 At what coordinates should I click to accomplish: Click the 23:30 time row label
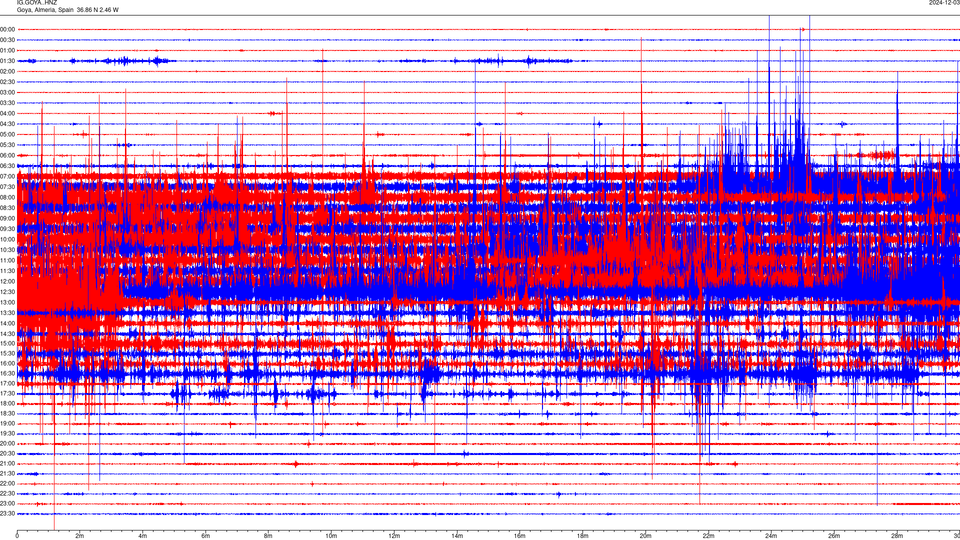click(x=8, y=514)
